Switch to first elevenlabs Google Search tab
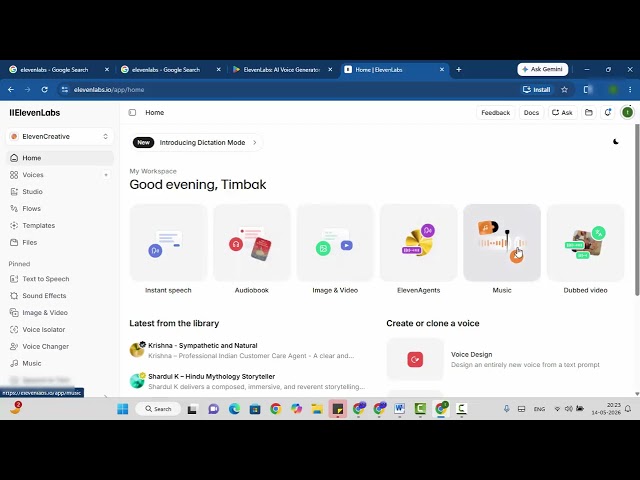 [59, 70]
